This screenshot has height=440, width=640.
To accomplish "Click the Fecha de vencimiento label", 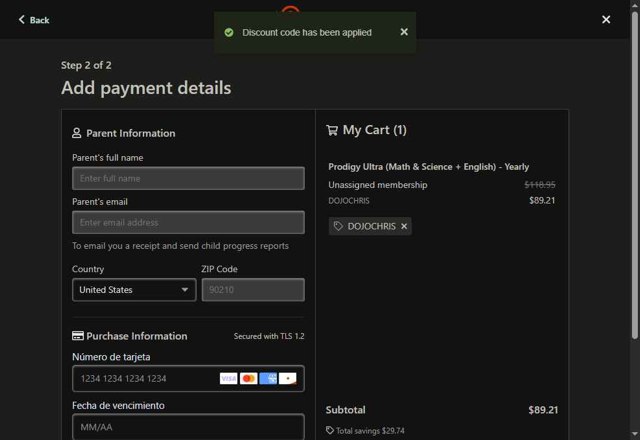I will pos(118,405).
